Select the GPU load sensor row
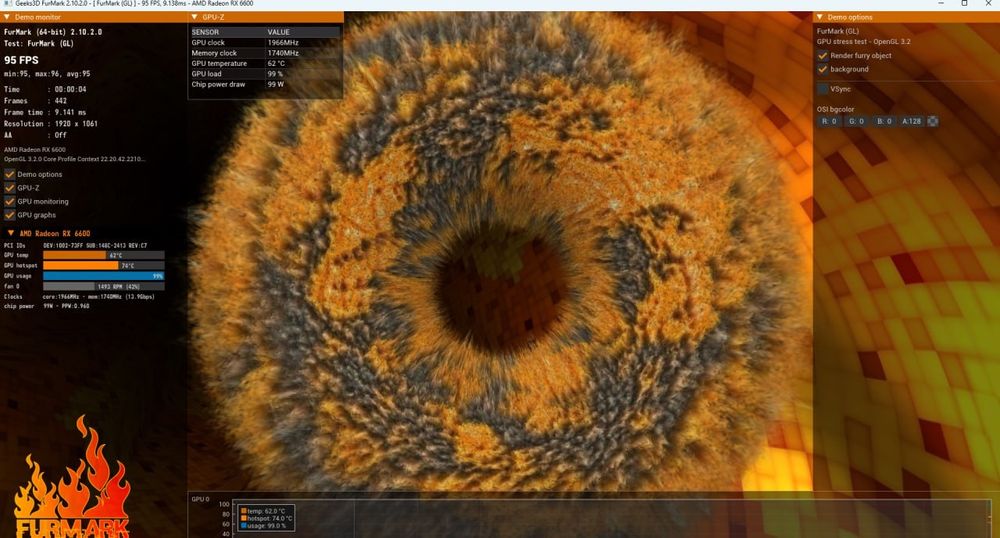The image size is (1000, 538). 265,74
